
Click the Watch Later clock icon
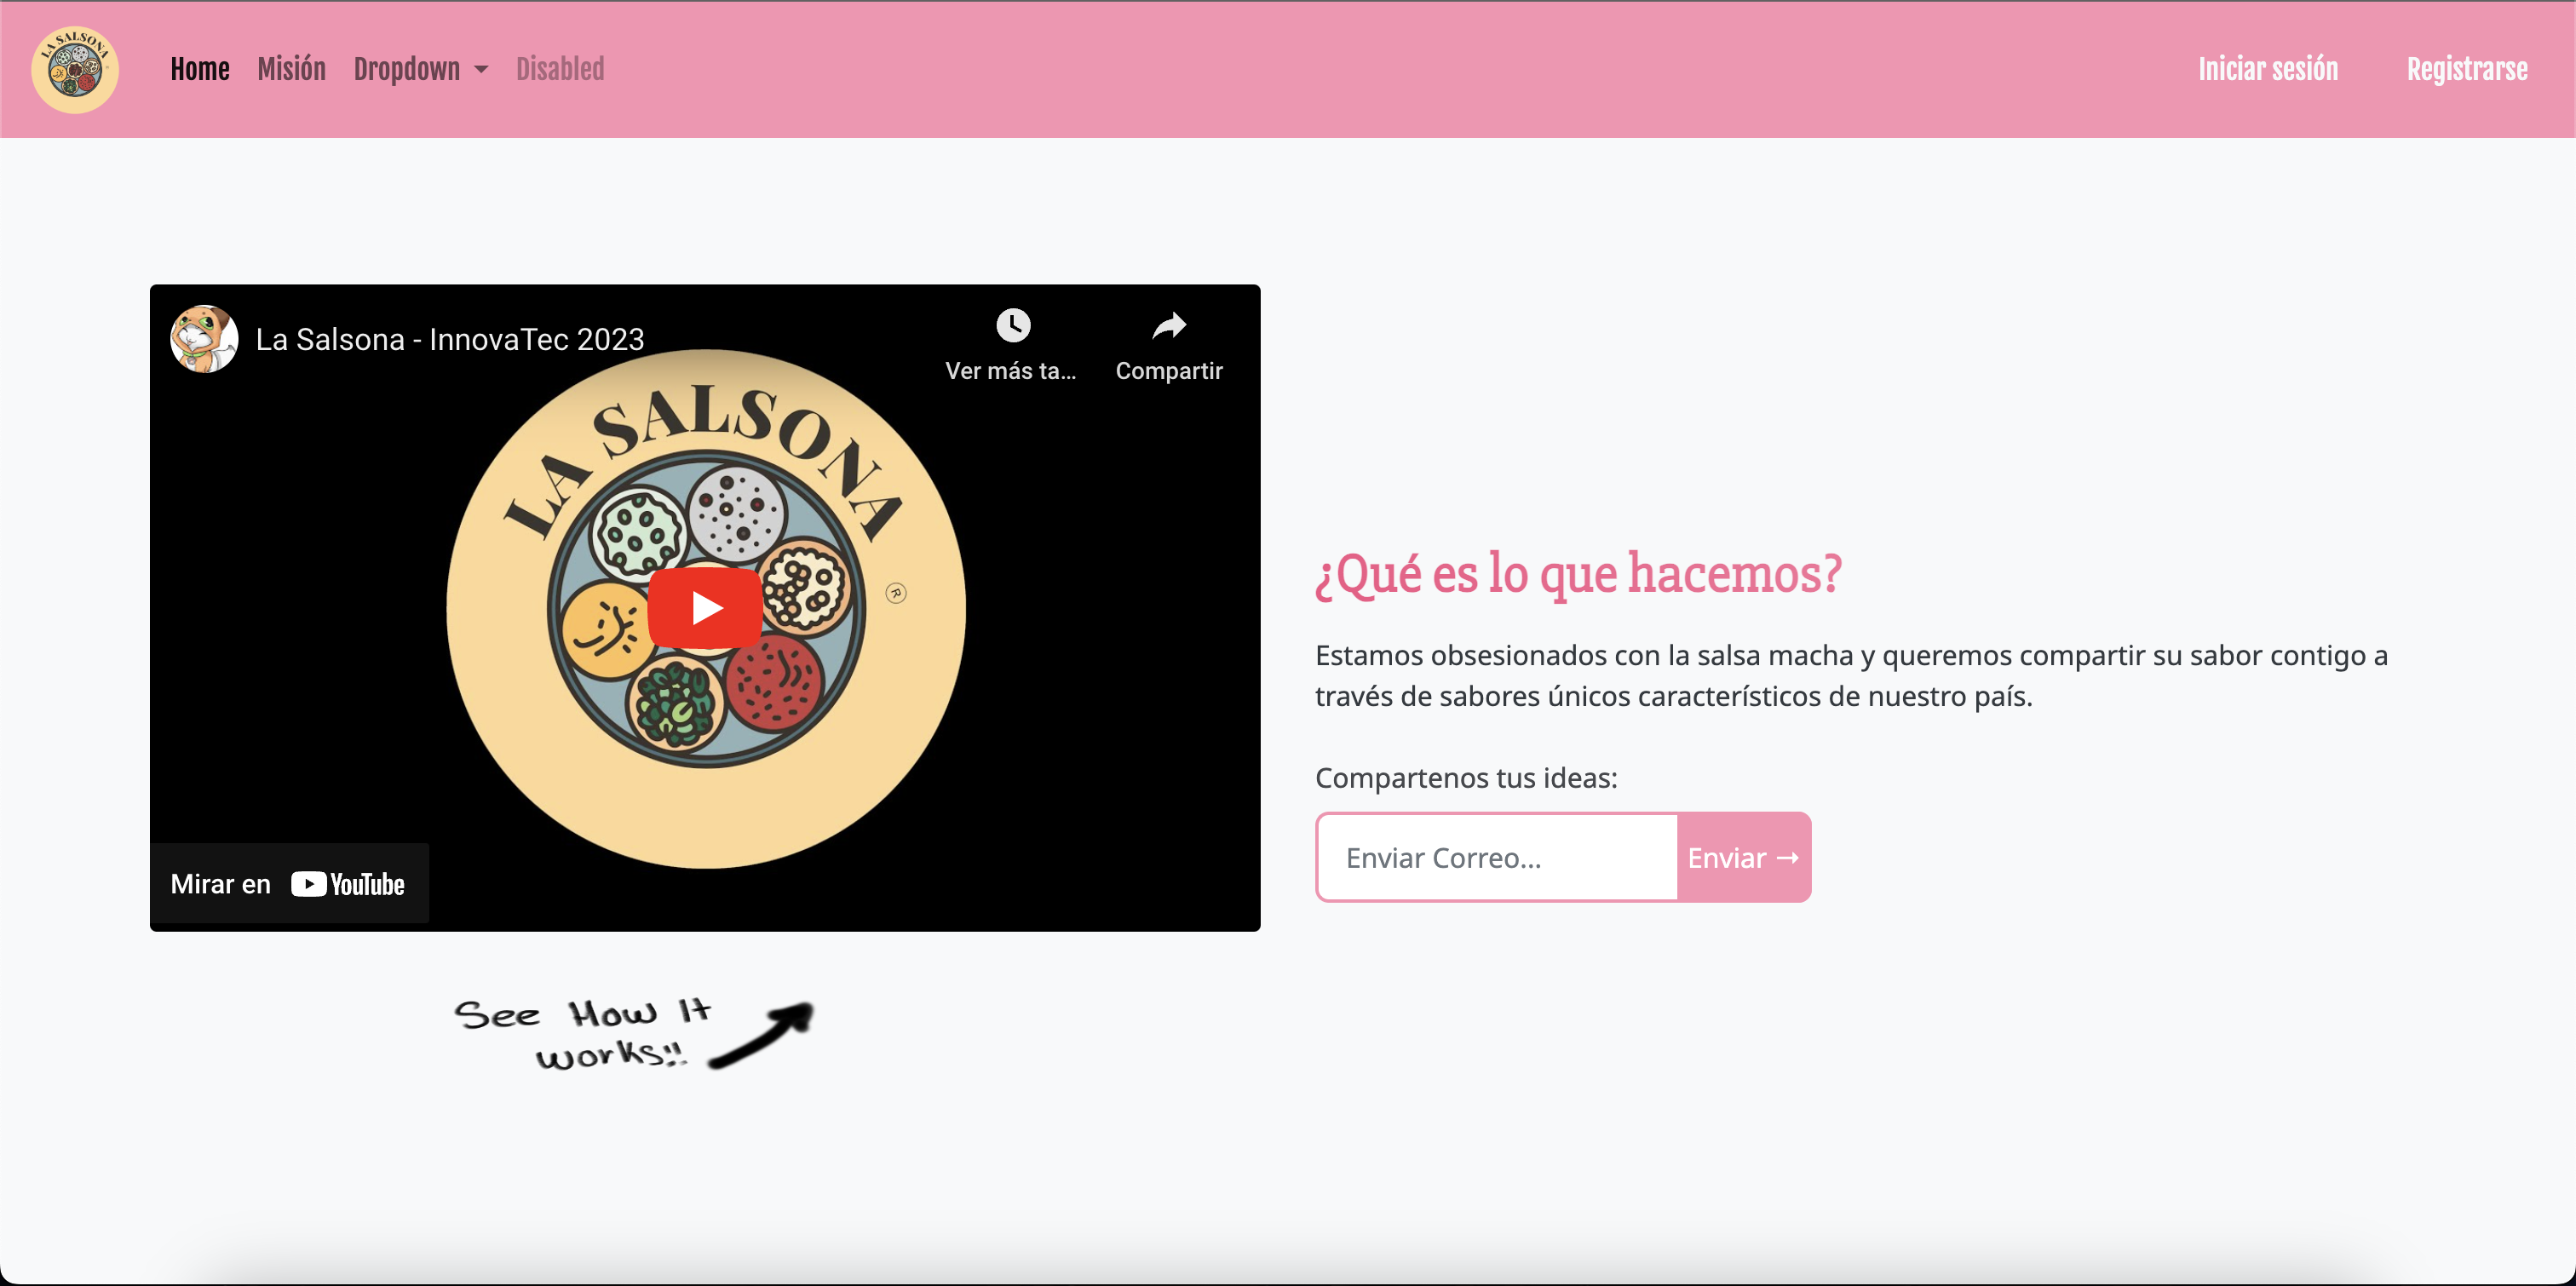pyautogui.click(x=1012, y=325)
